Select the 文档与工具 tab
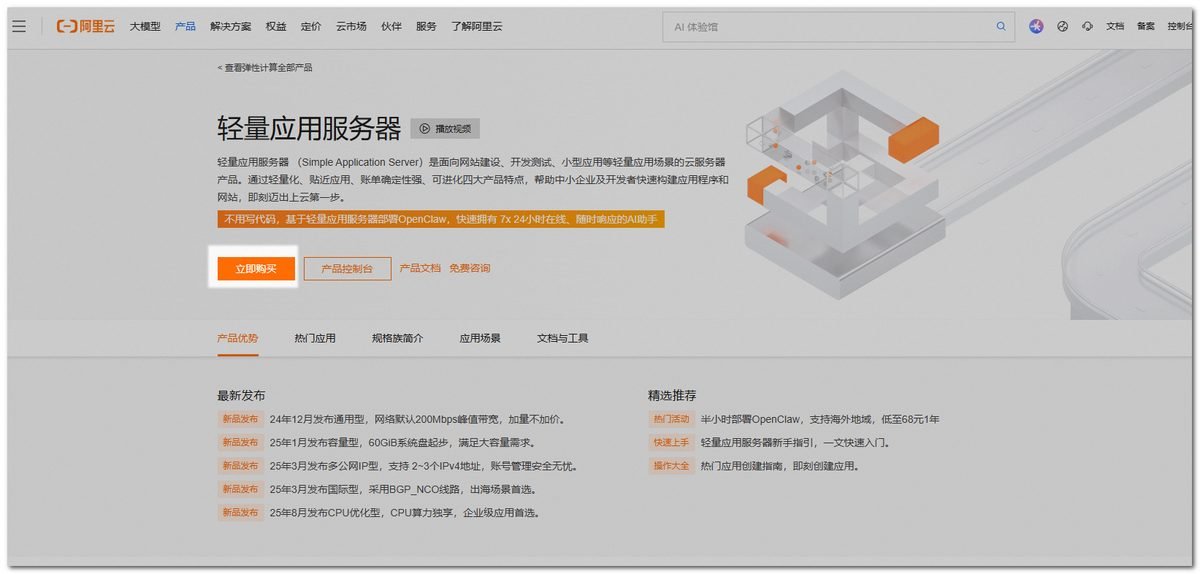1200x574 pixels. (563, 338)
